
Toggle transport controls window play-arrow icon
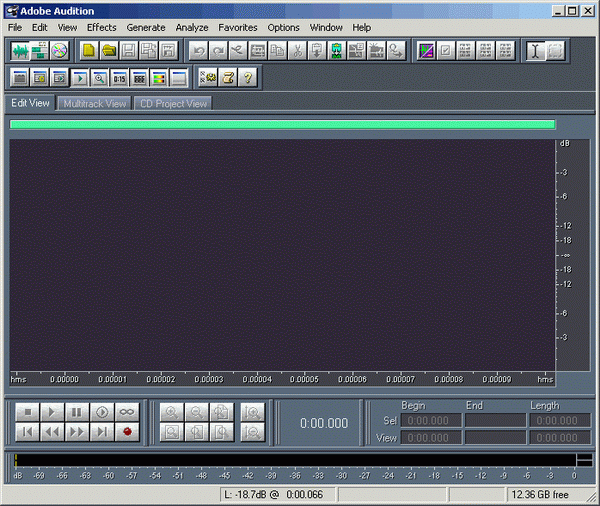(80, 78)
